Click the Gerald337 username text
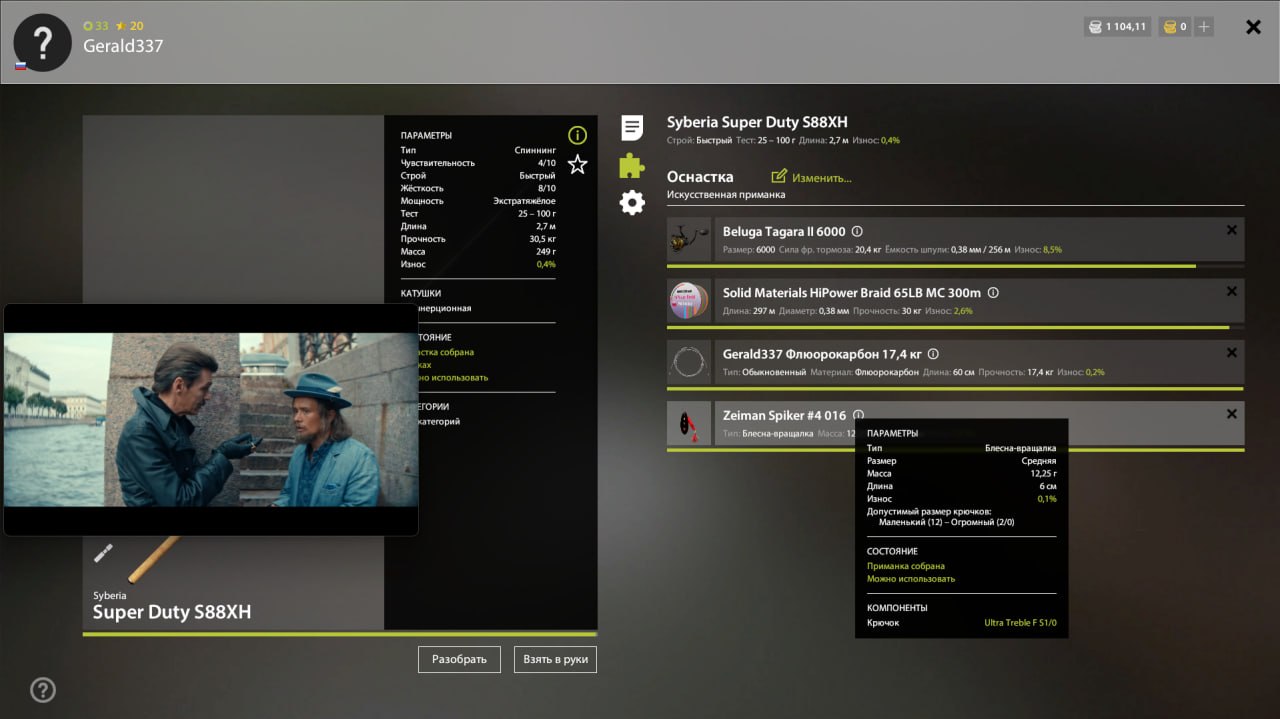Screen dimensions: 1280x719 (x=123, y=46)
